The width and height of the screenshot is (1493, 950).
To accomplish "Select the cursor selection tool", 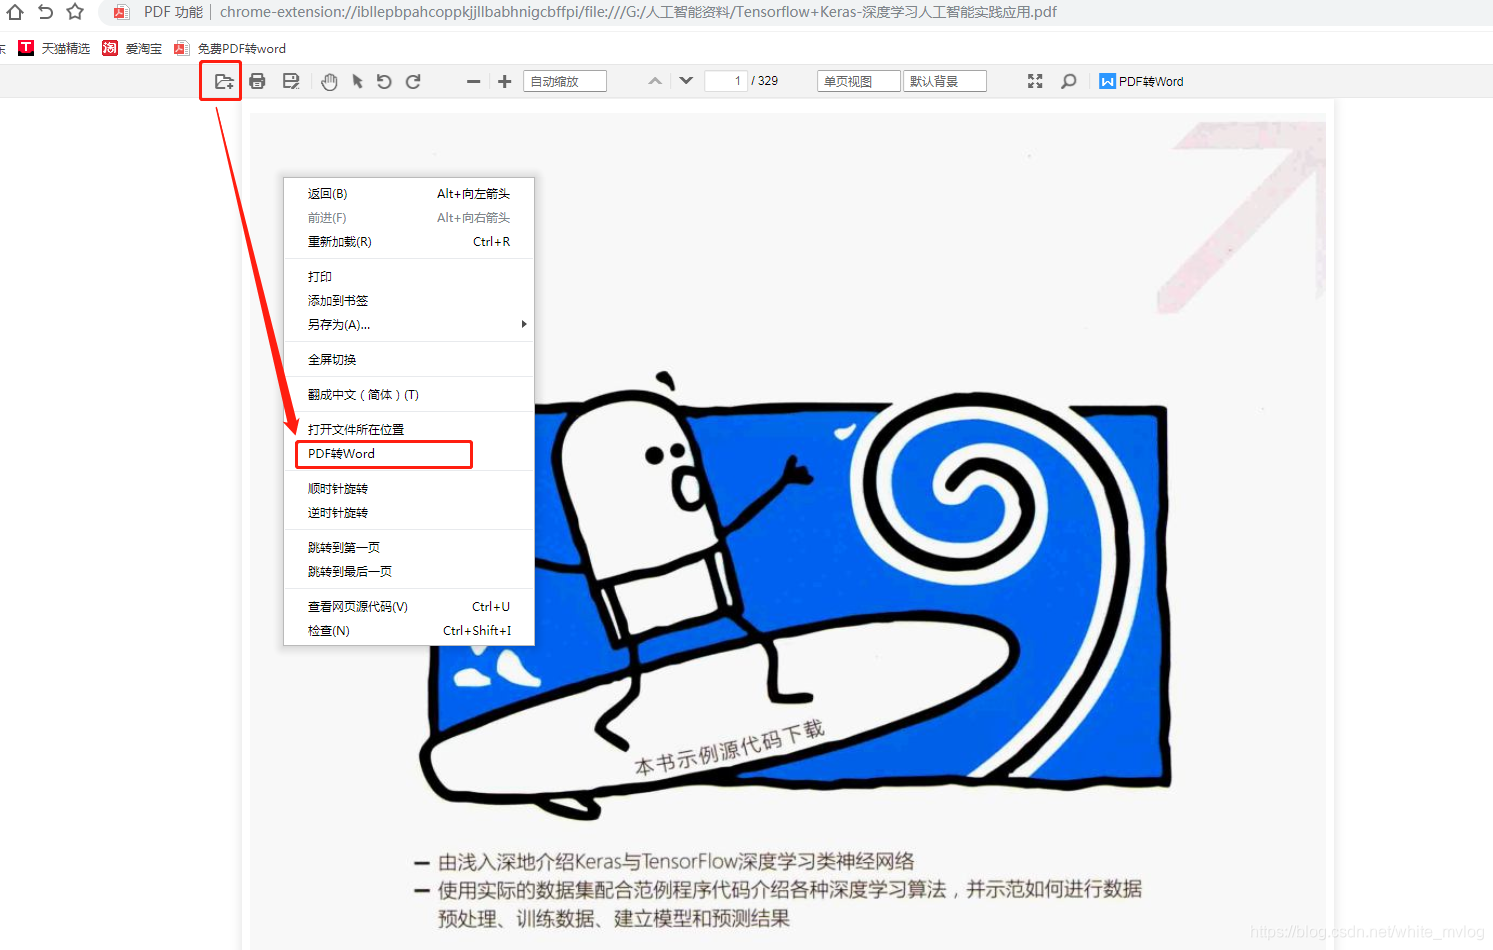I will (x=357, y=81).
